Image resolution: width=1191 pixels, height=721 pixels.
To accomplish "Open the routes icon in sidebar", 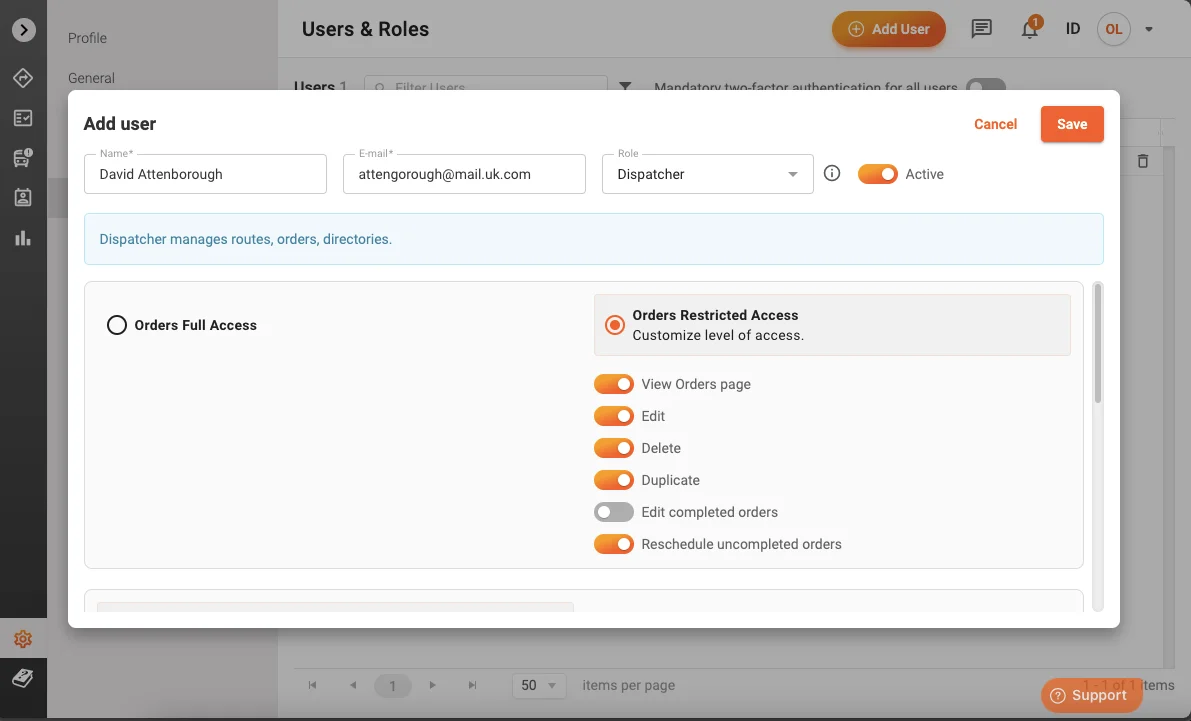I will click(23, 77).
